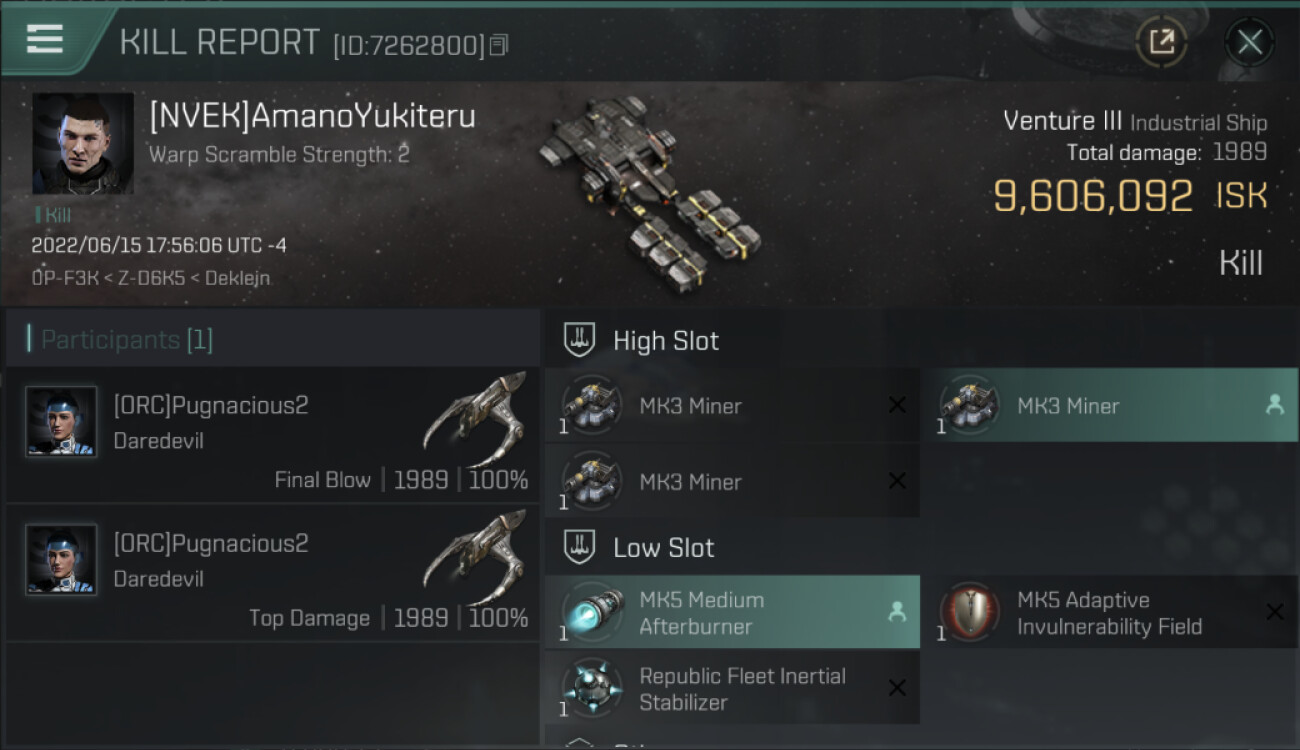
Task: Select the MK5 Medium Afterburner module
Action: [x=732, y=612]
